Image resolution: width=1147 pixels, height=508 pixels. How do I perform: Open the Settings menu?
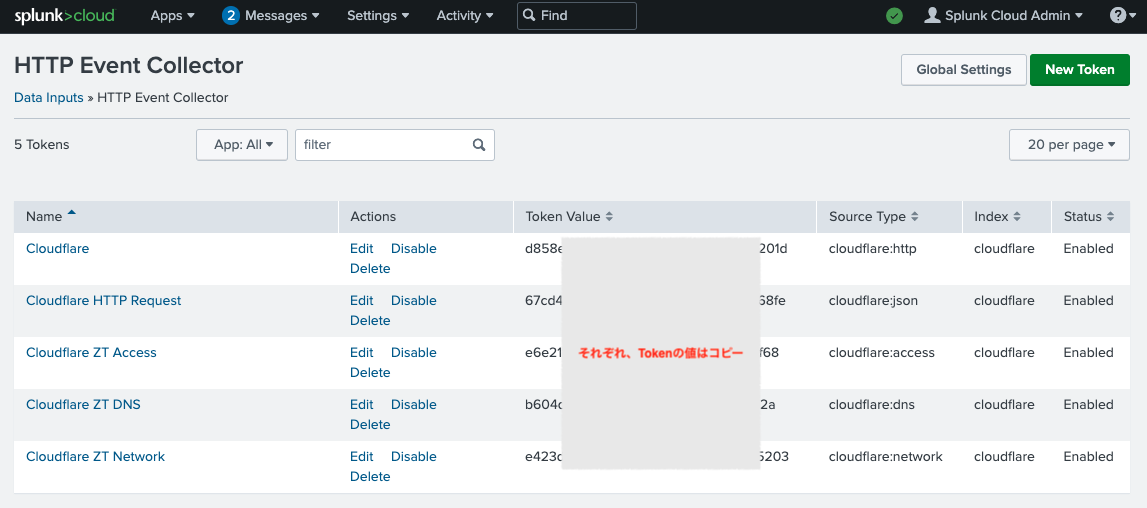378,15
